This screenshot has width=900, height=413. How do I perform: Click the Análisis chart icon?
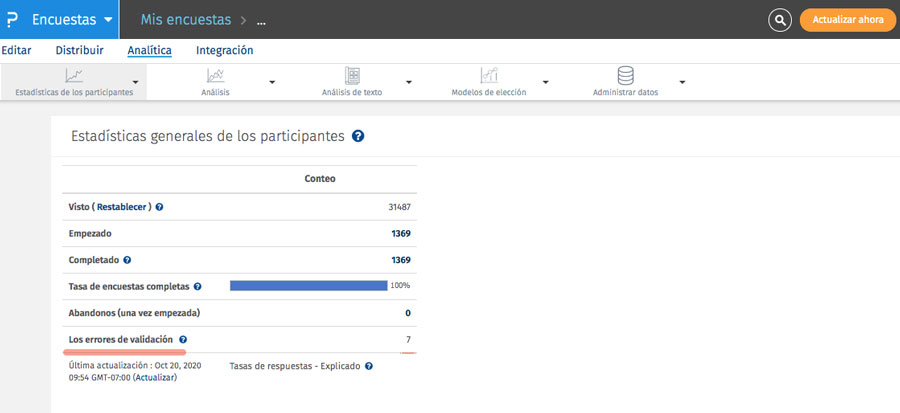215,75
